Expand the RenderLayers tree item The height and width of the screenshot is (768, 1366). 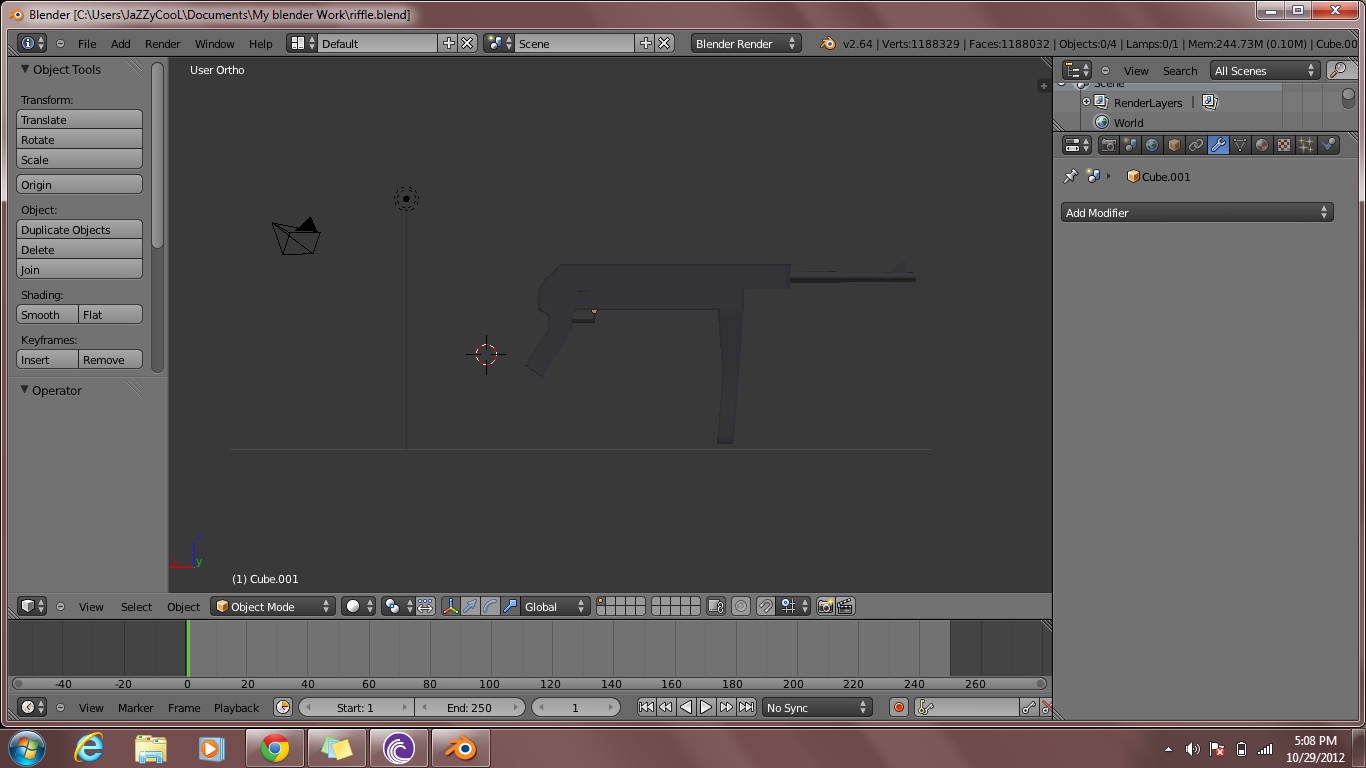1086,102
